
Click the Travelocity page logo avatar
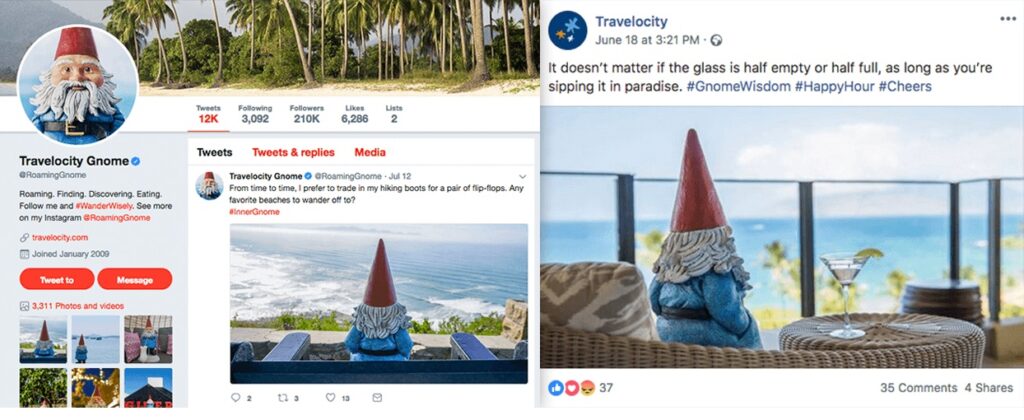click(x=568, y=31)
